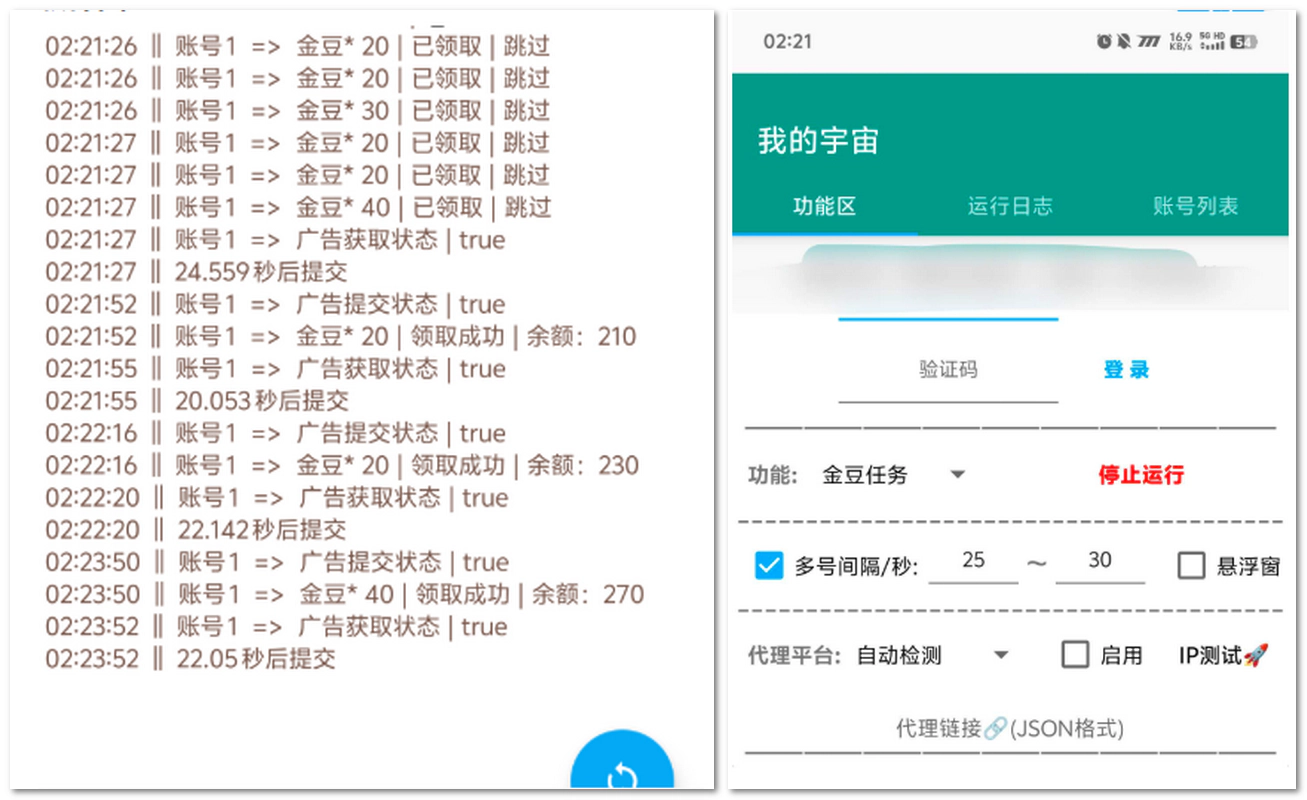Switch to the 运行日志 tab
Image resolution: width=1307 pixels, height=800 pixels.
[1010, 206]
